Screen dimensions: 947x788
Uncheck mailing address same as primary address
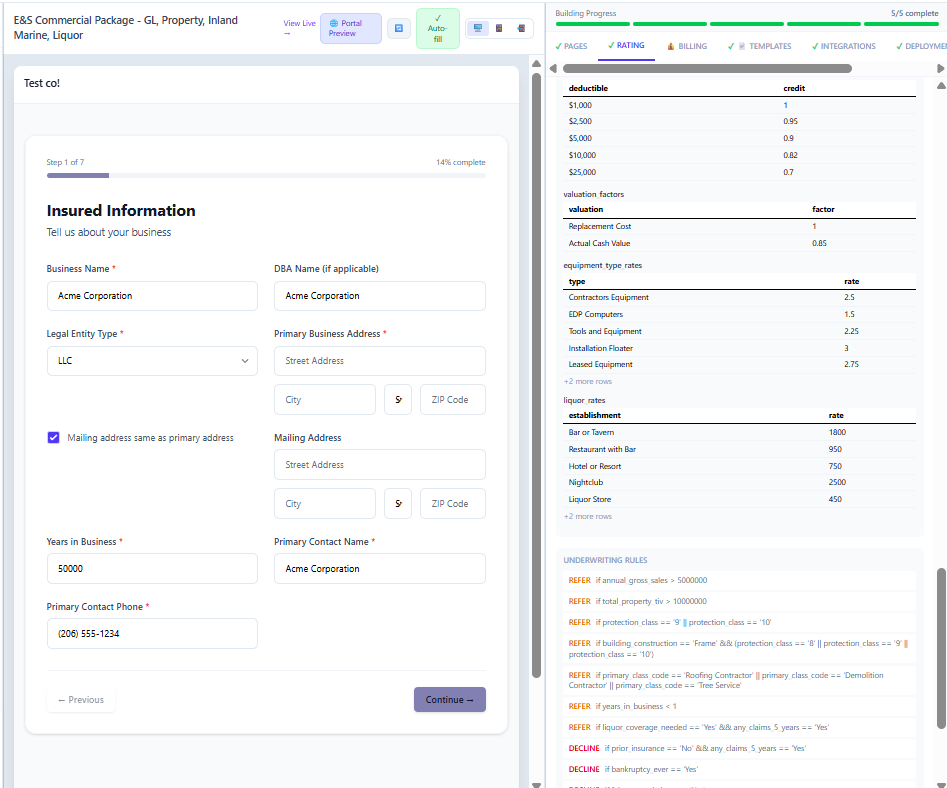(53, 437)
